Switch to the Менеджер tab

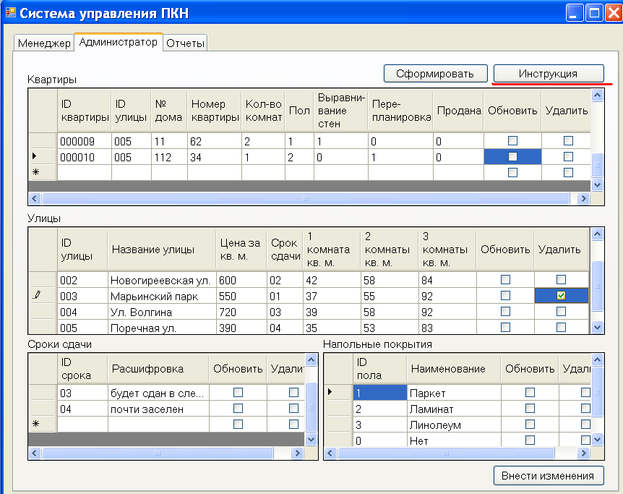(44, 44)
